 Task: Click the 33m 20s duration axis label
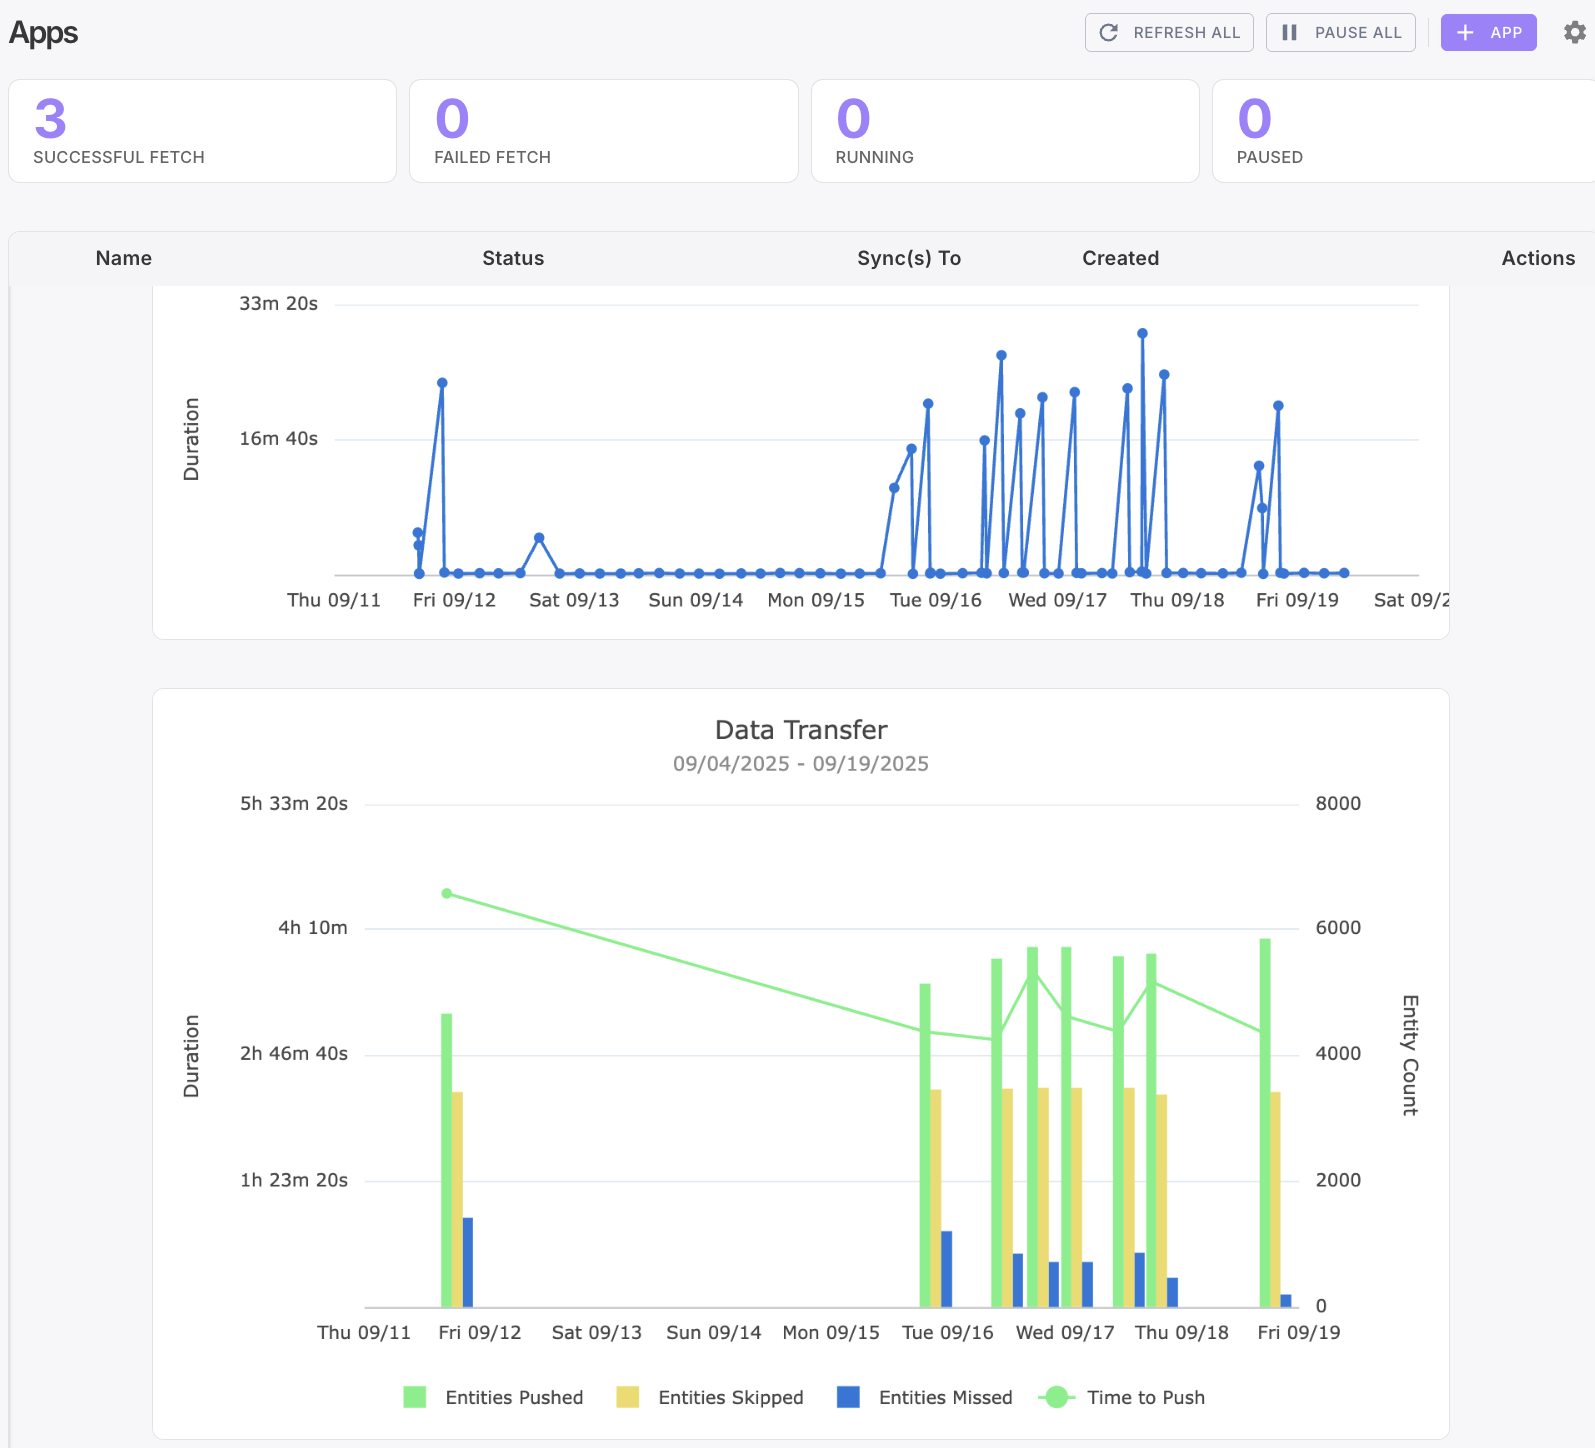coord(278,303)
